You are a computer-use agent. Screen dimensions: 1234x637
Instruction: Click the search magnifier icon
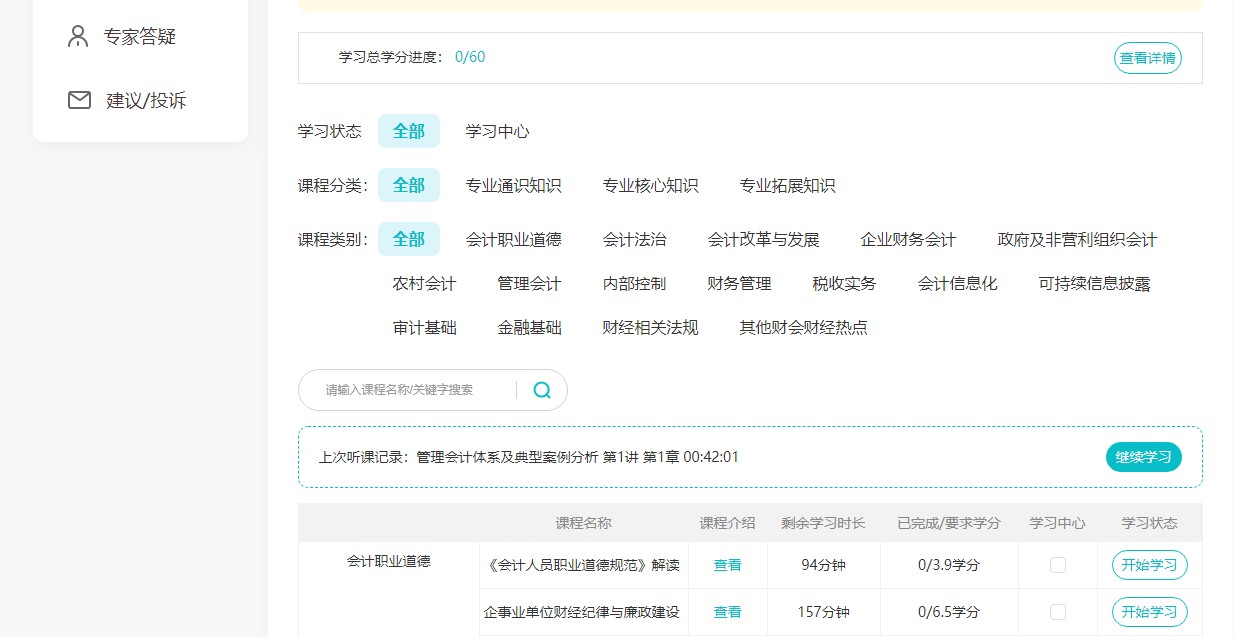542,390
